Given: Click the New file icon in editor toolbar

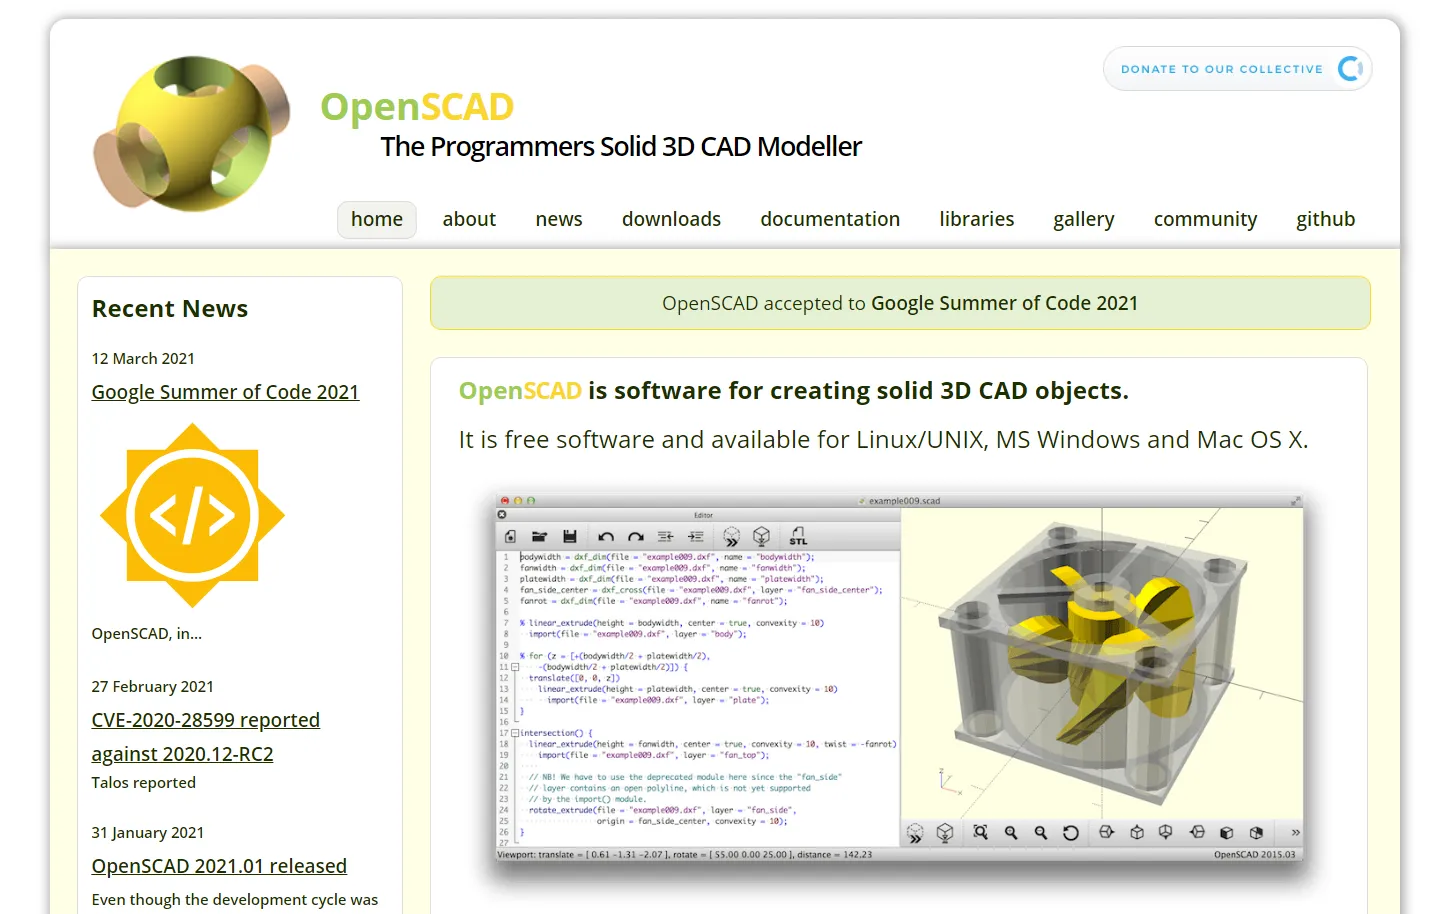Looking at the screenshot, I should pos(510,537).
